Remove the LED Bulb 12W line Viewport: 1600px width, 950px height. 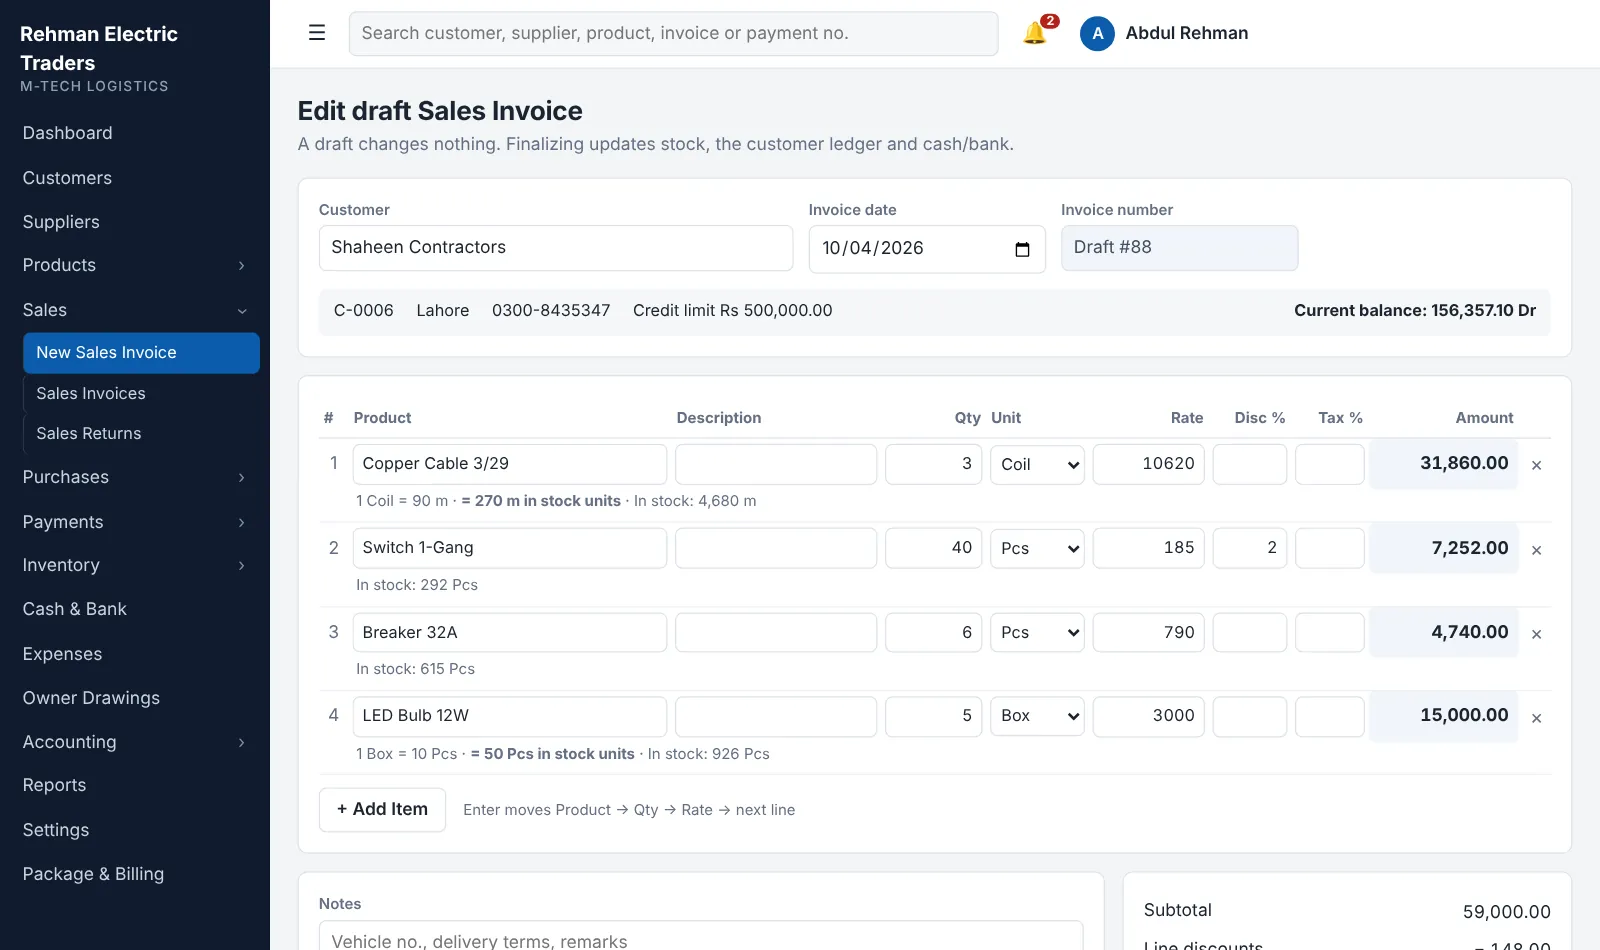[1536, 718]
